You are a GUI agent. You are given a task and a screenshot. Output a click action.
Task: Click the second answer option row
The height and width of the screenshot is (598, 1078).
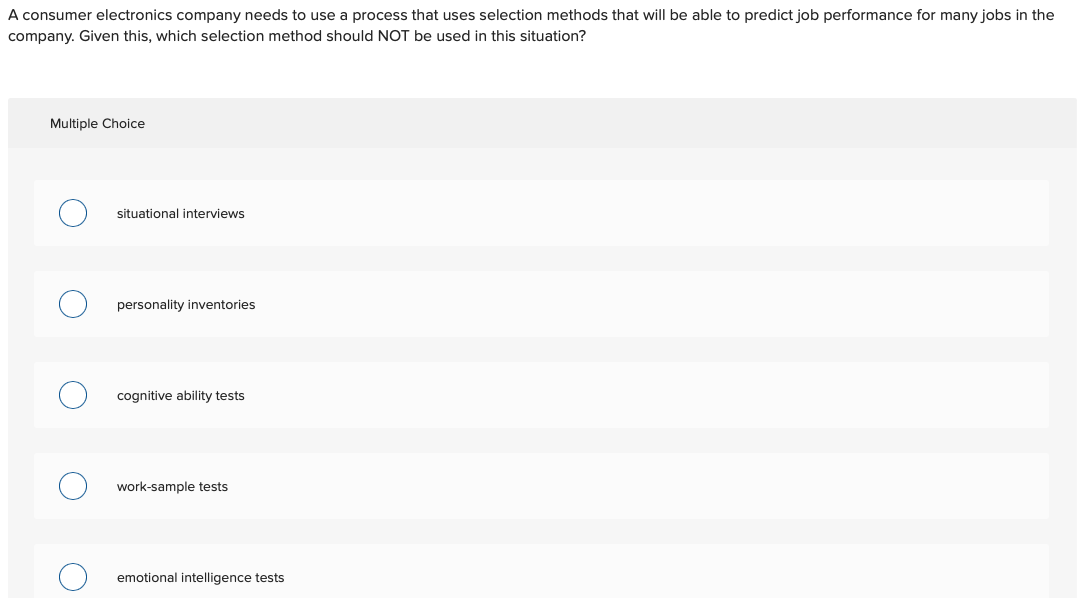[541, 304]
